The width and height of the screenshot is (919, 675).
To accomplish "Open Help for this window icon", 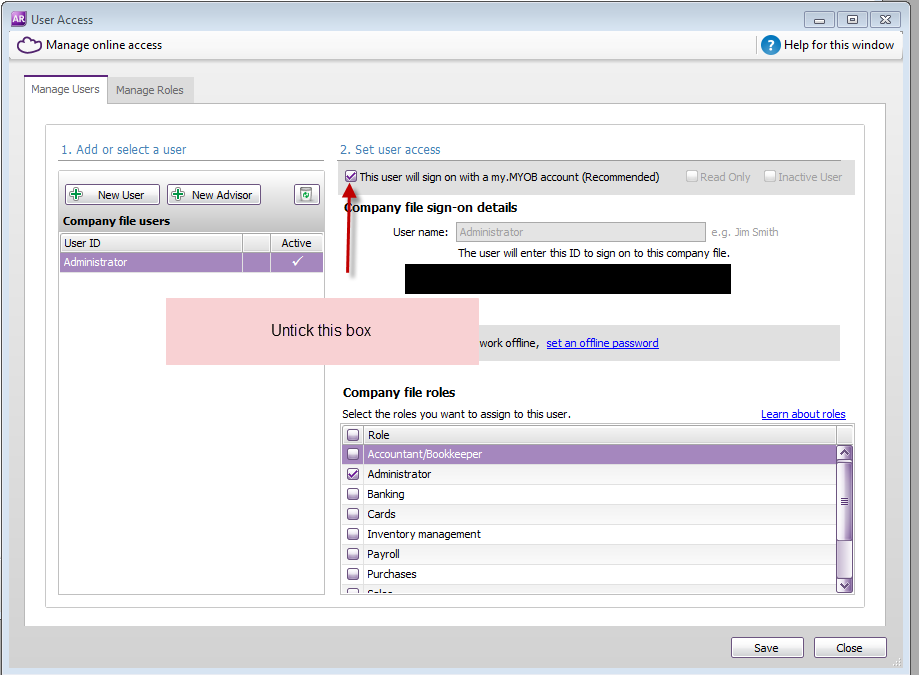I will click(x=770, y=45).
